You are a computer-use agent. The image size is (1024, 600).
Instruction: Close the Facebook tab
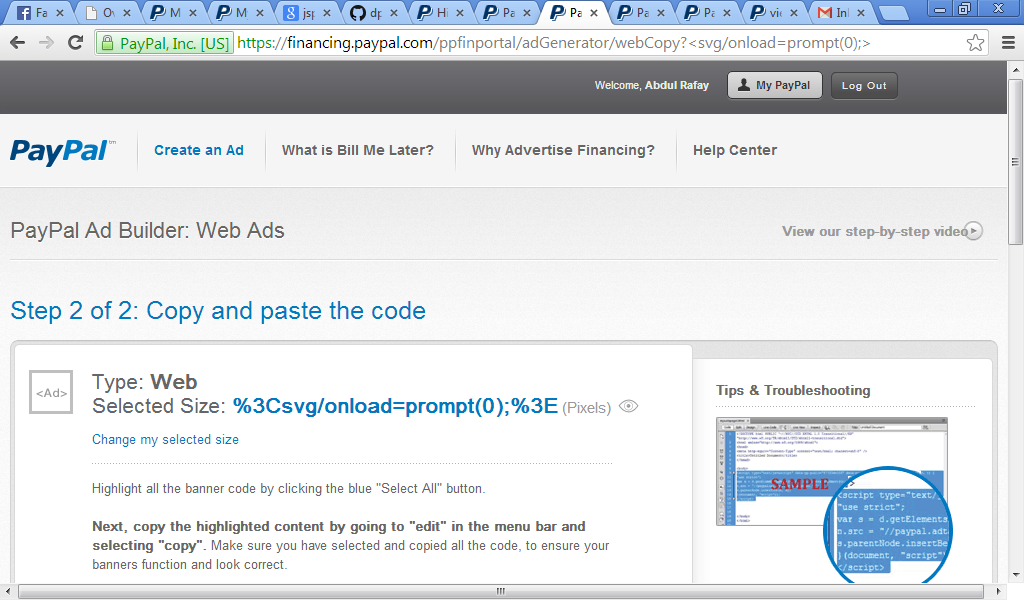pos(60,12)
